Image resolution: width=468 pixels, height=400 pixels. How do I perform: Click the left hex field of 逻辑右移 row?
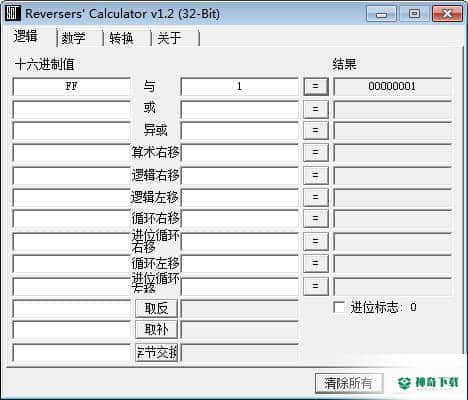(72, 175)
